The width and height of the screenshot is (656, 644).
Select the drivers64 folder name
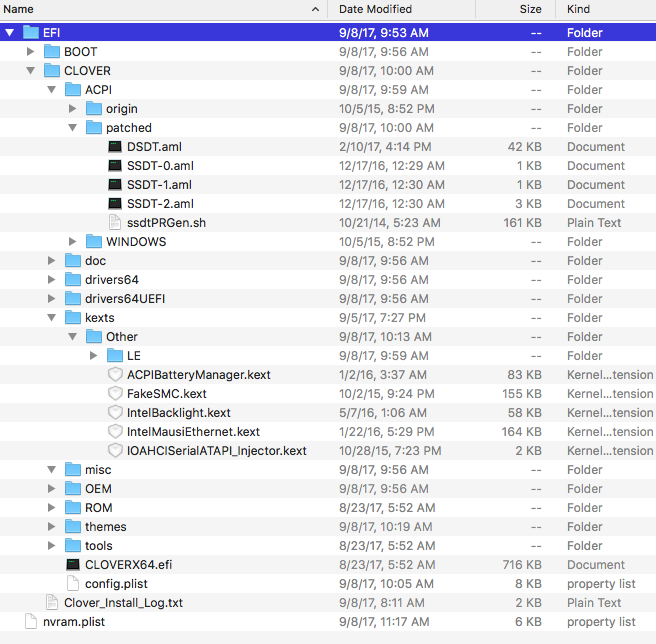tap(112, 280)
